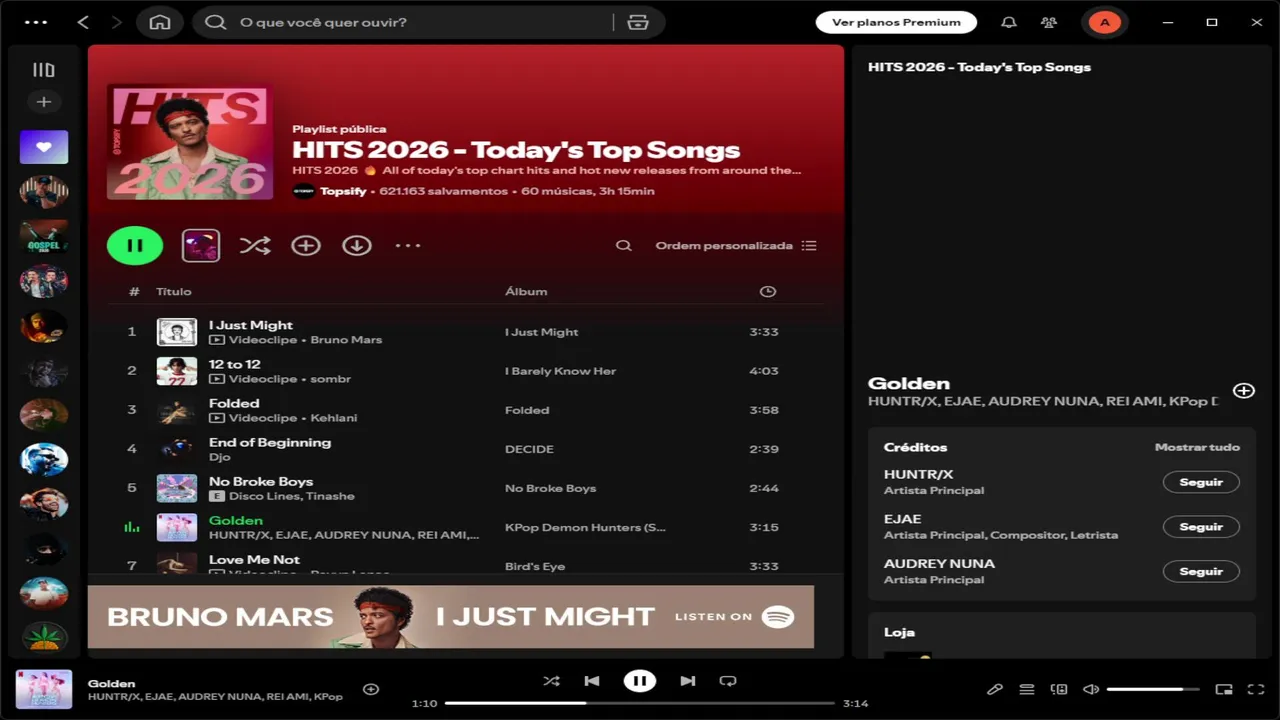This screenshot has height=720, width=1280.
Task: Open the user profile avatar 'A'
Action: 1104,22
